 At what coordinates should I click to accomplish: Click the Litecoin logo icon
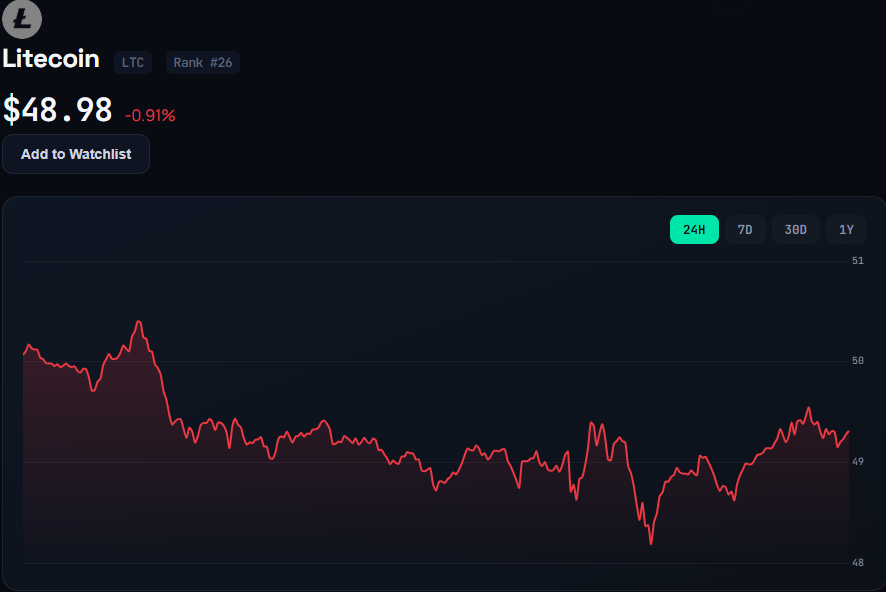[x=21, y=19]
